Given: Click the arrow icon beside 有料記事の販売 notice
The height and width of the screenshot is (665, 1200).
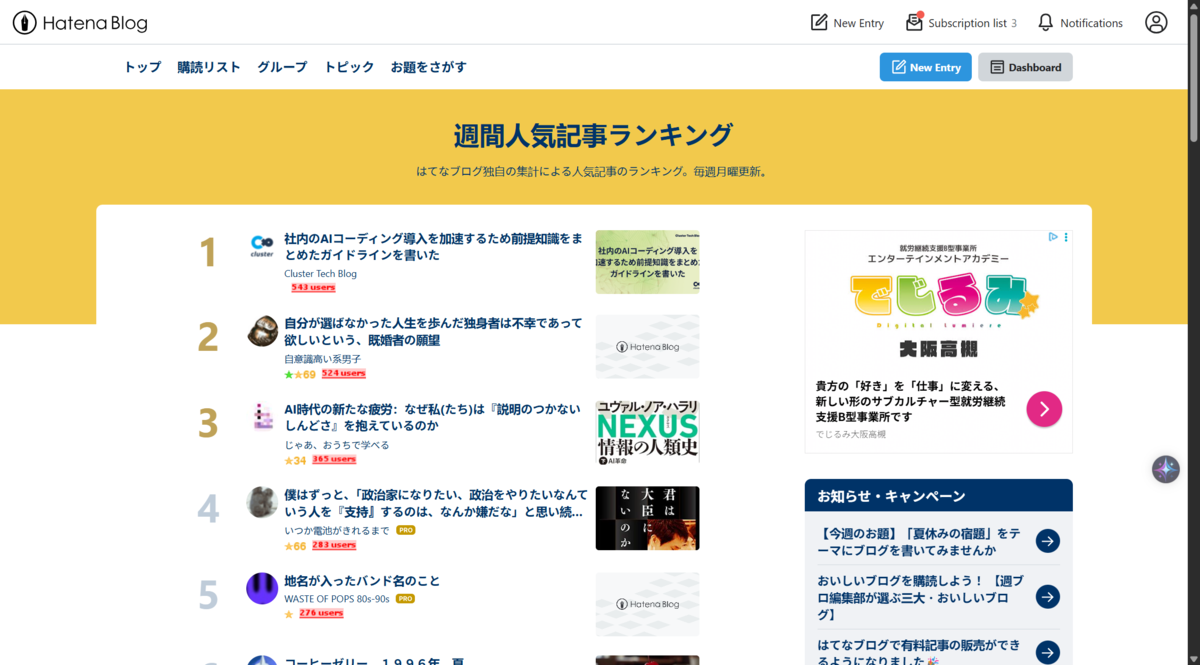Looking at the screenshot, I should (1047, 652).
